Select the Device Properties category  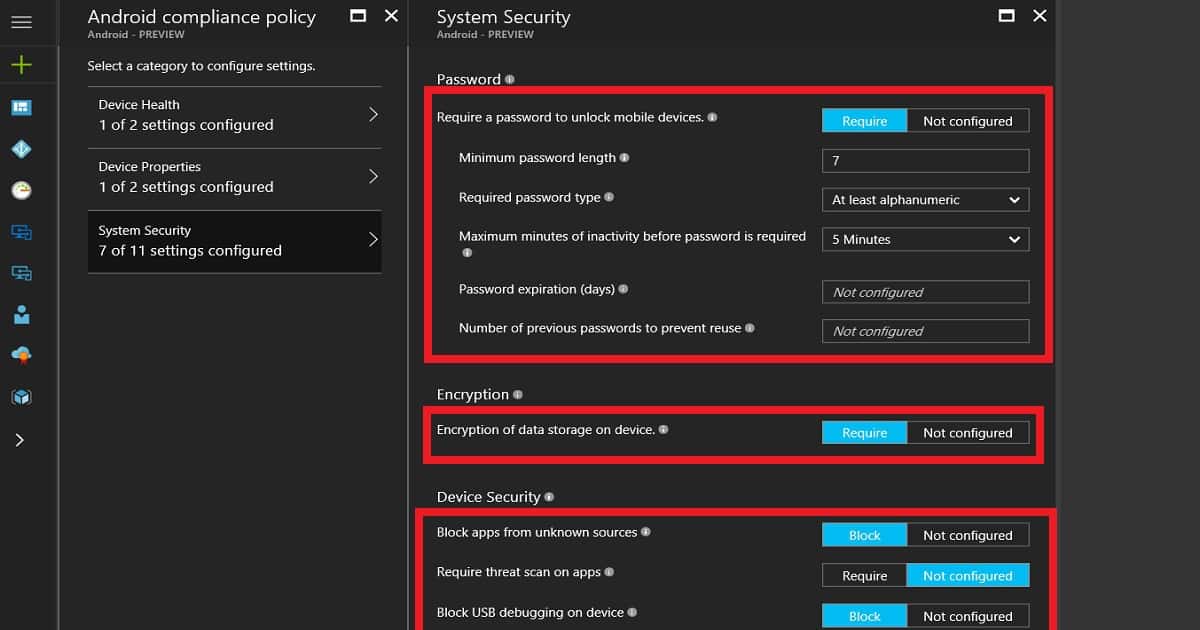pos(234,179)
